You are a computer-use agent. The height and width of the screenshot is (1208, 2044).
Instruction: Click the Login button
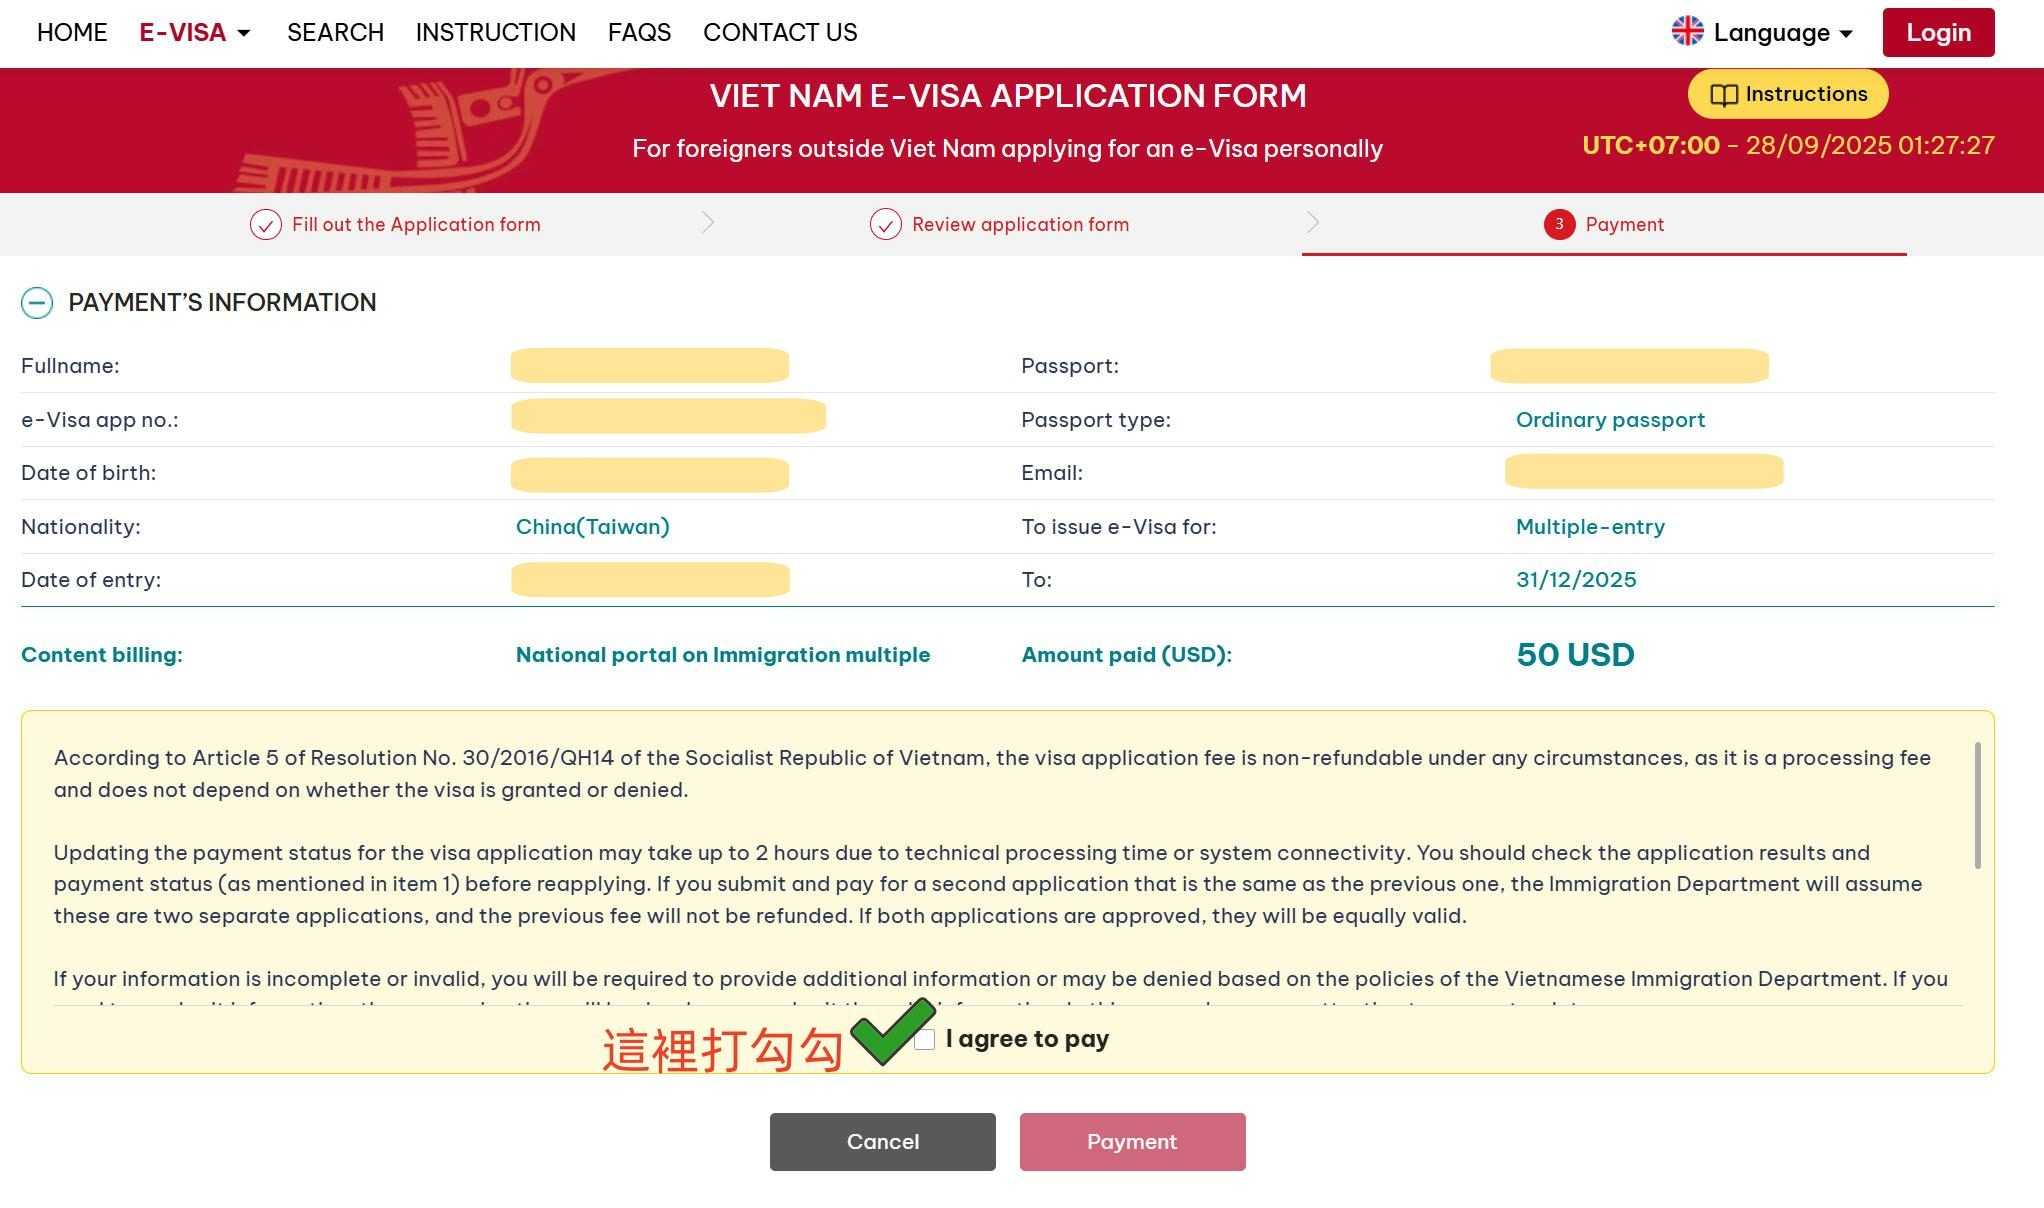coord(1937,33)
